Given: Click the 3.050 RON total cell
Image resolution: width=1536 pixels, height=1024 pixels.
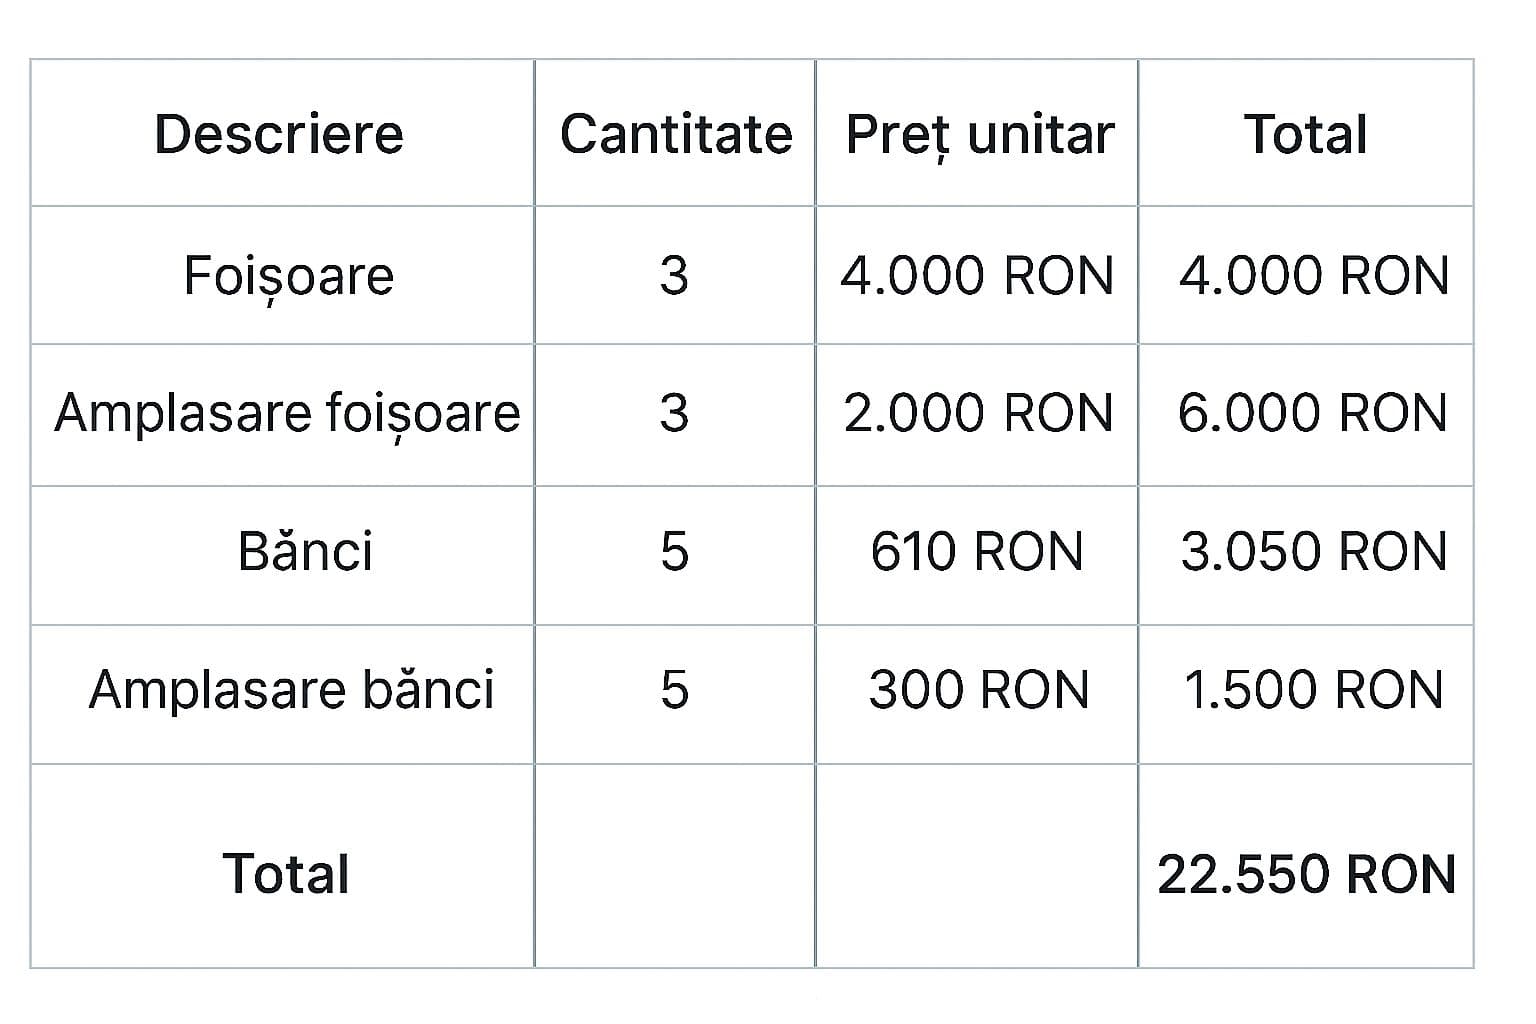Looking at the screenshot, I should (1313, 552).
